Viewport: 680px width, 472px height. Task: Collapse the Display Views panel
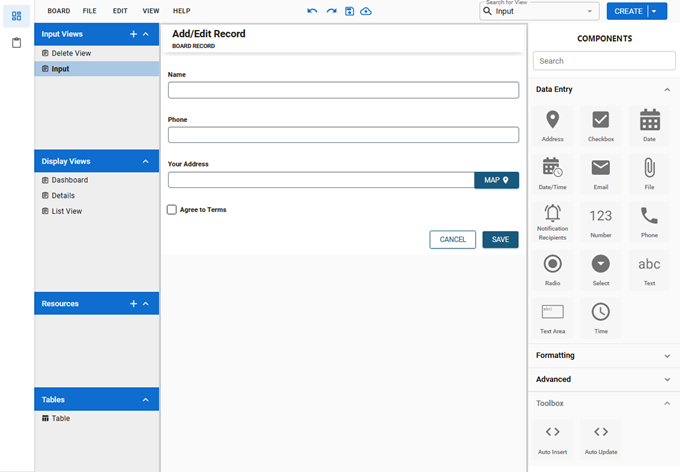click(x=146, y=161)
